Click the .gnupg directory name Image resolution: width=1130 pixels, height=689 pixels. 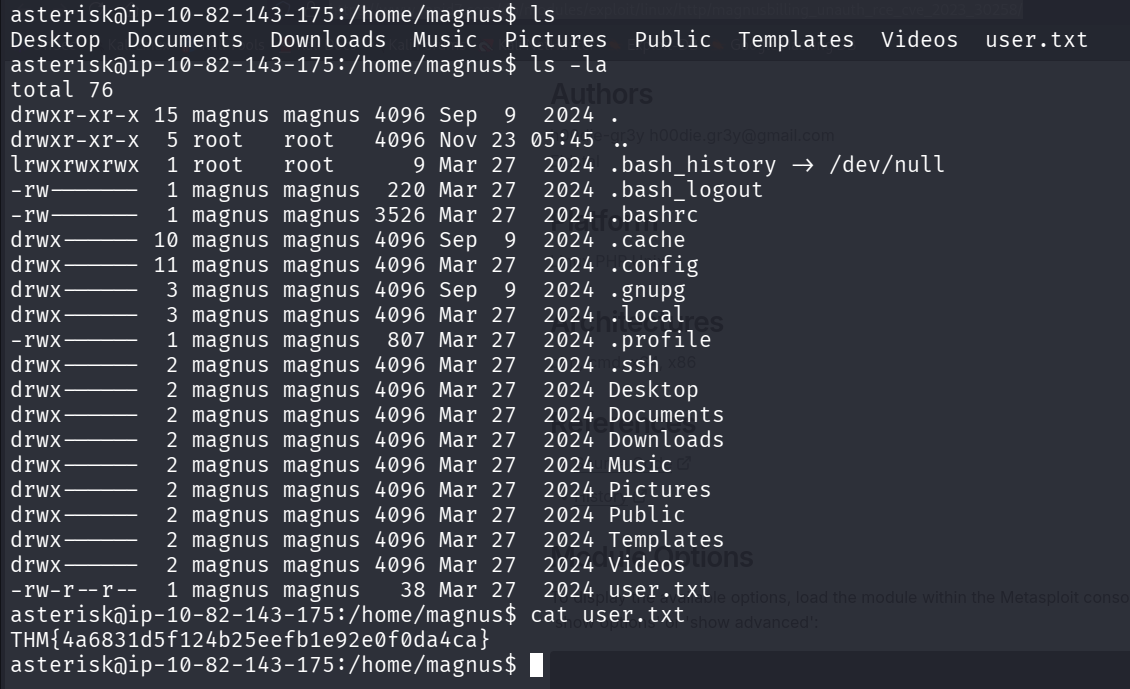(647, 289)
